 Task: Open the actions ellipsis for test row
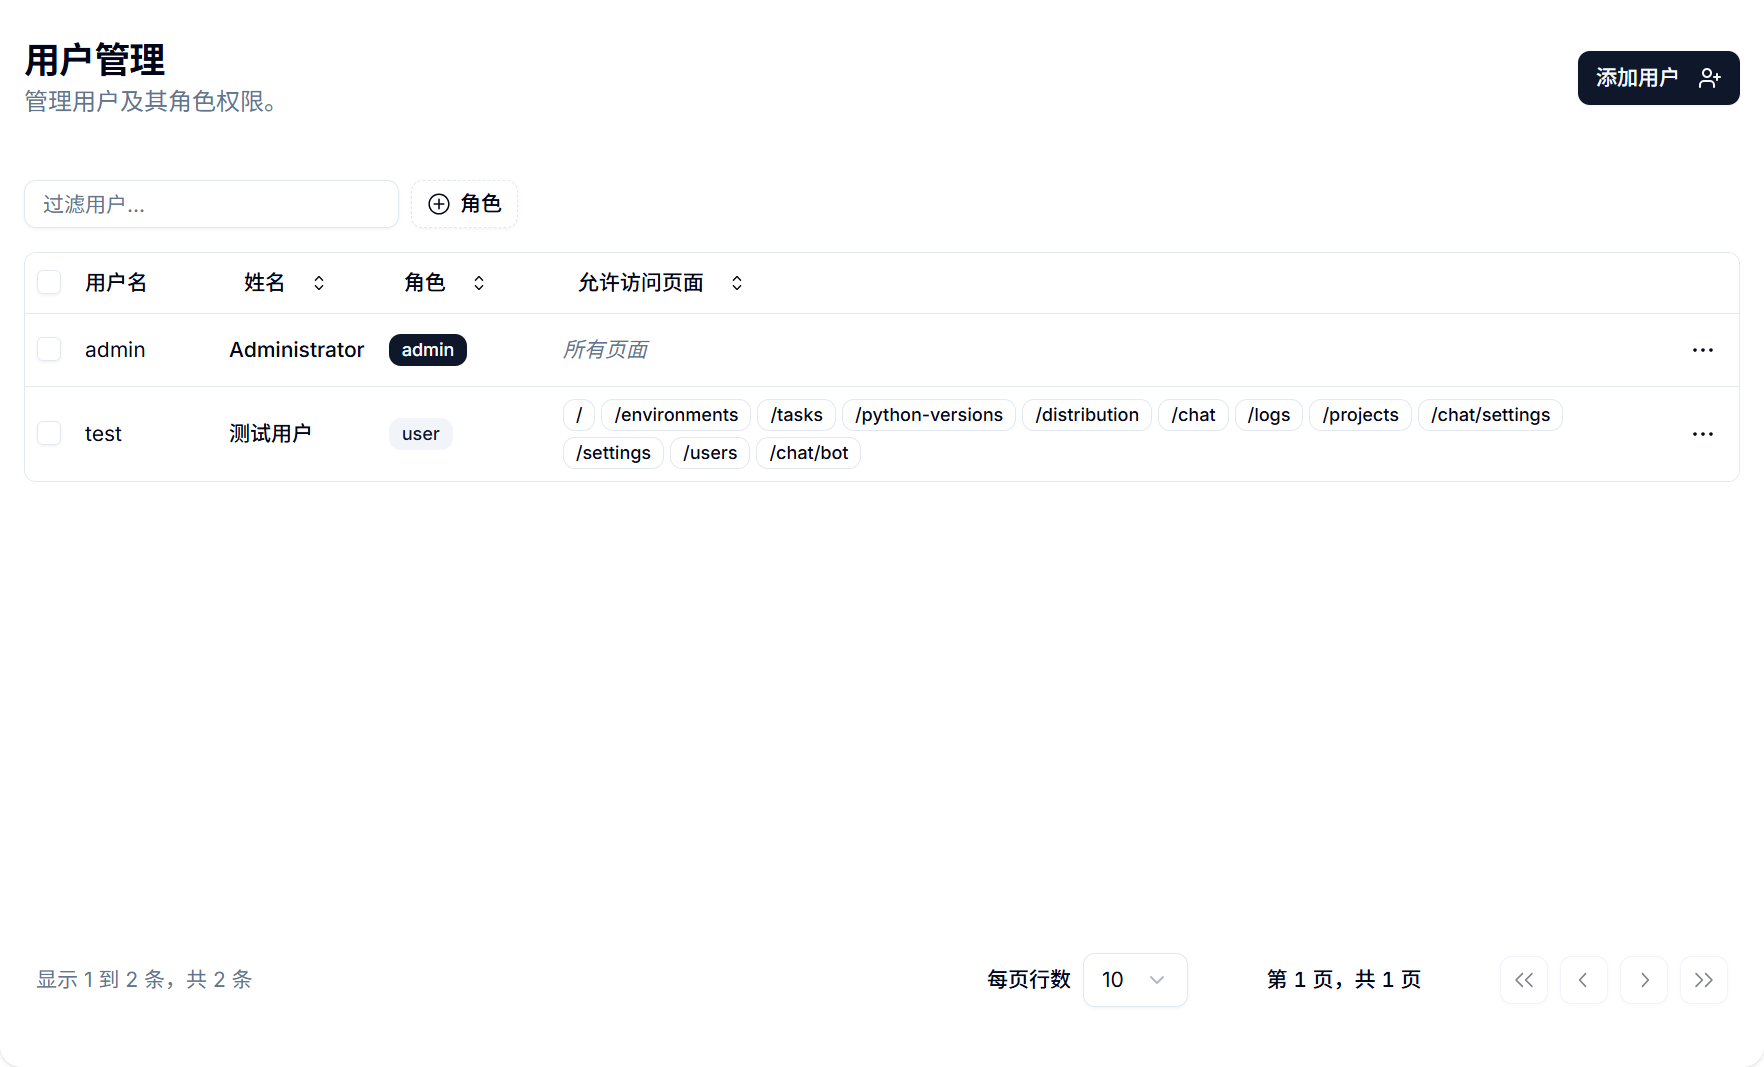point(1702,433)
